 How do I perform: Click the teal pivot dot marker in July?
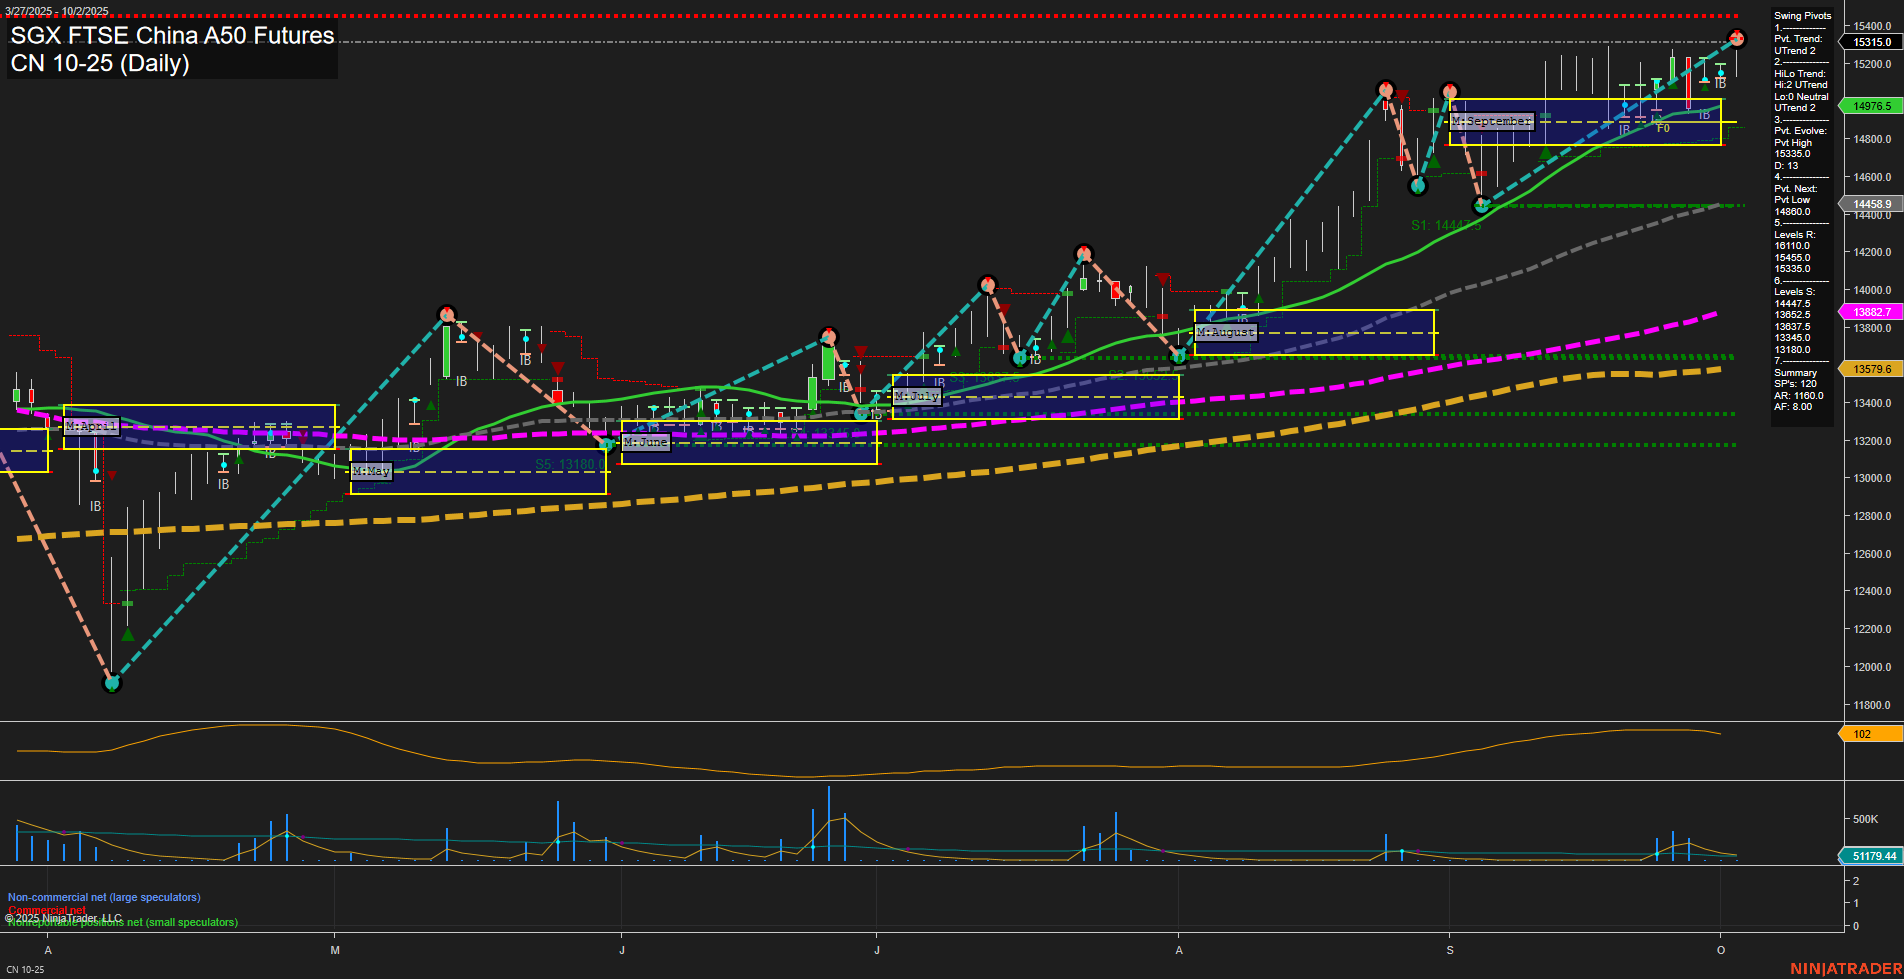(x=1019, y=357)
